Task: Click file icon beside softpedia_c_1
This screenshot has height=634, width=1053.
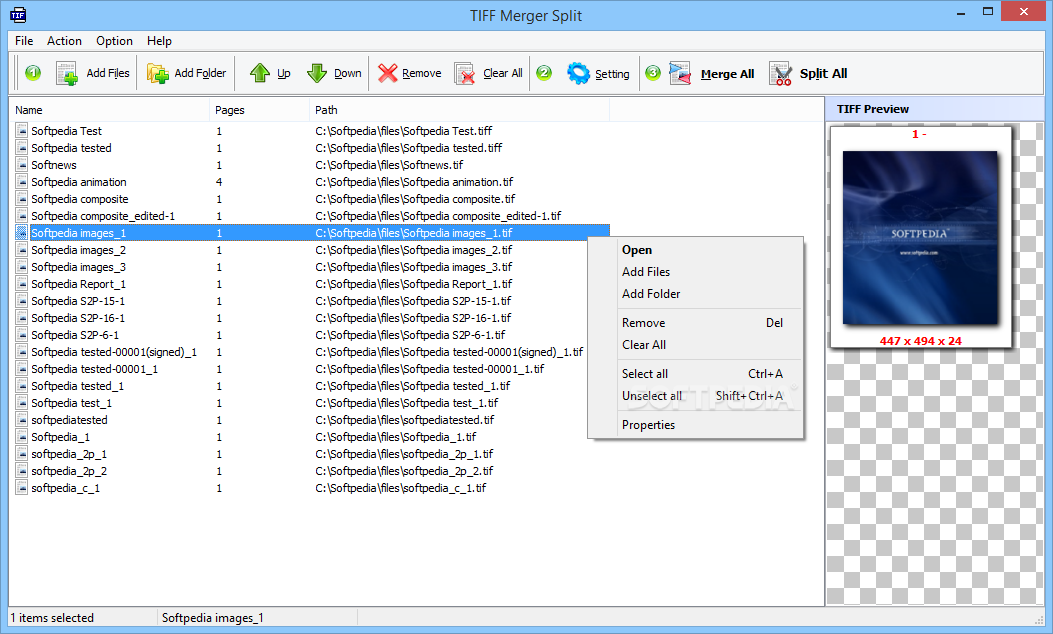Action: (21, 488)
